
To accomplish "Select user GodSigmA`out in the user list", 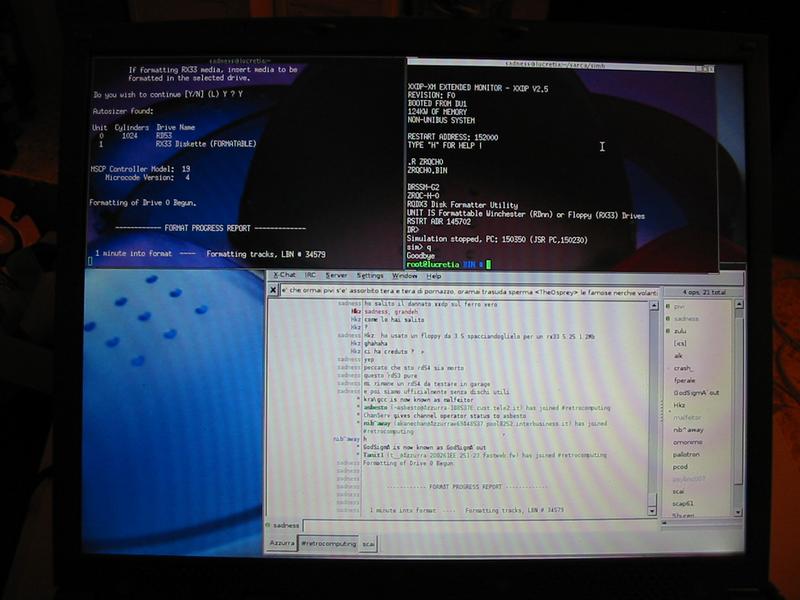I will pos(696,393).
